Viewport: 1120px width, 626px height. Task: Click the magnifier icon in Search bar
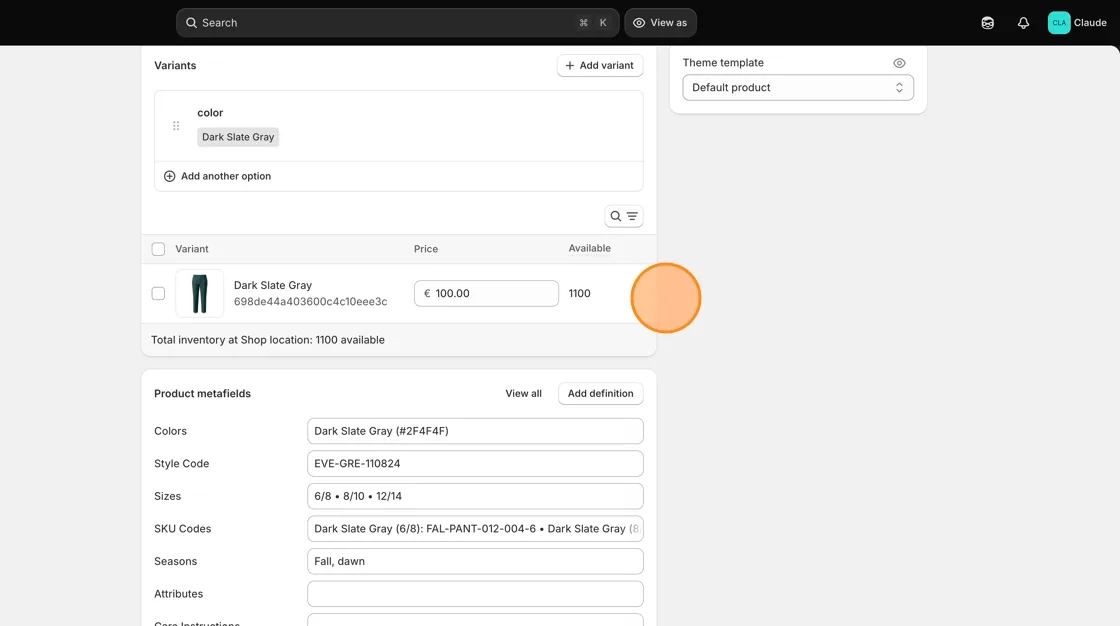pos(191,23)
